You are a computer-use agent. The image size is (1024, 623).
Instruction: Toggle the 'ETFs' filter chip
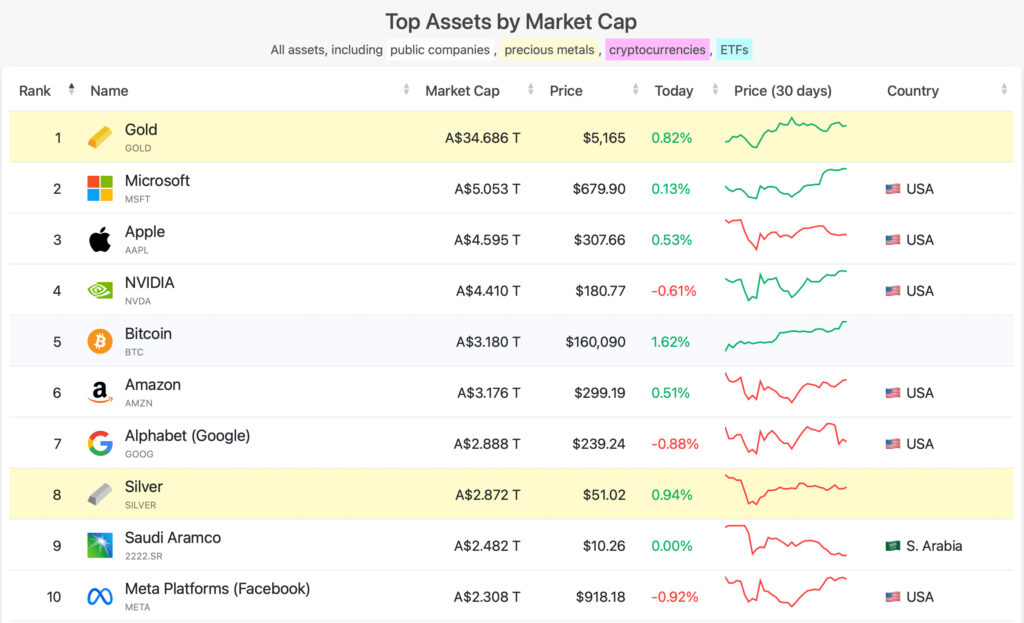click(734, 48)
